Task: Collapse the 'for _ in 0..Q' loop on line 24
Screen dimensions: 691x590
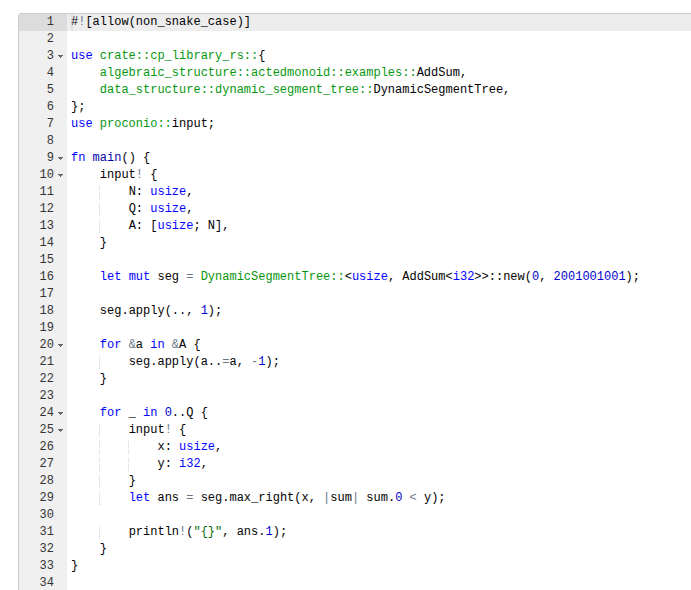Action: pyautogui.click(x=61, y=413)
